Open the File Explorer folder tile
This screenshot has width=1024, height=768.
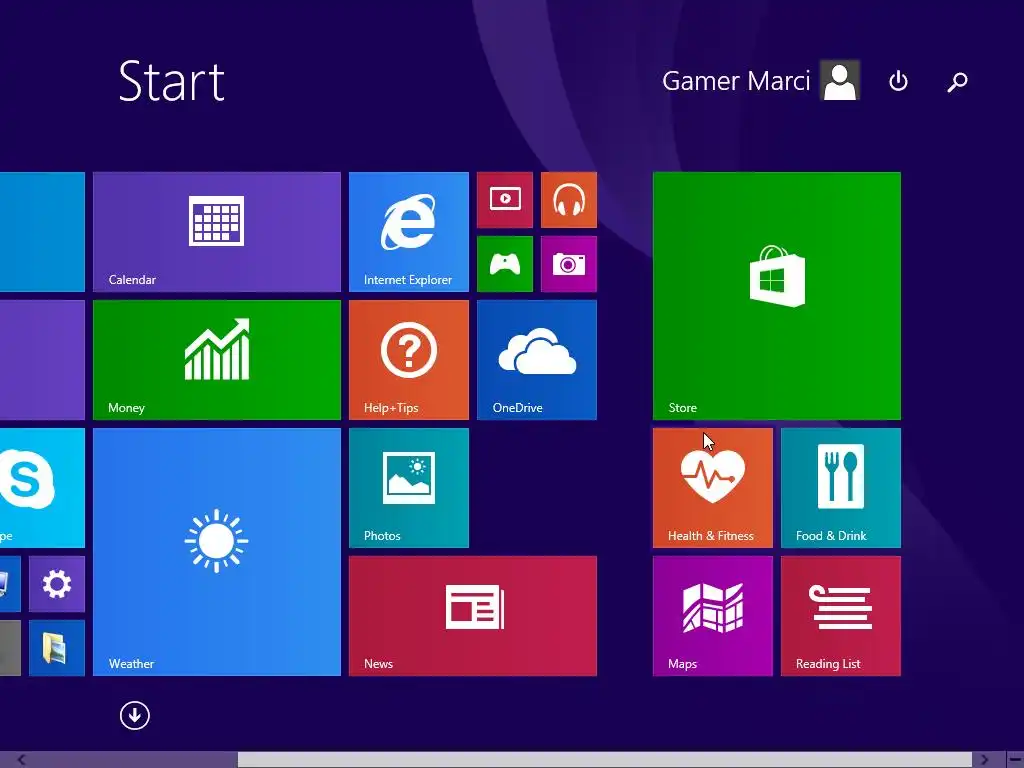[57, 648]
